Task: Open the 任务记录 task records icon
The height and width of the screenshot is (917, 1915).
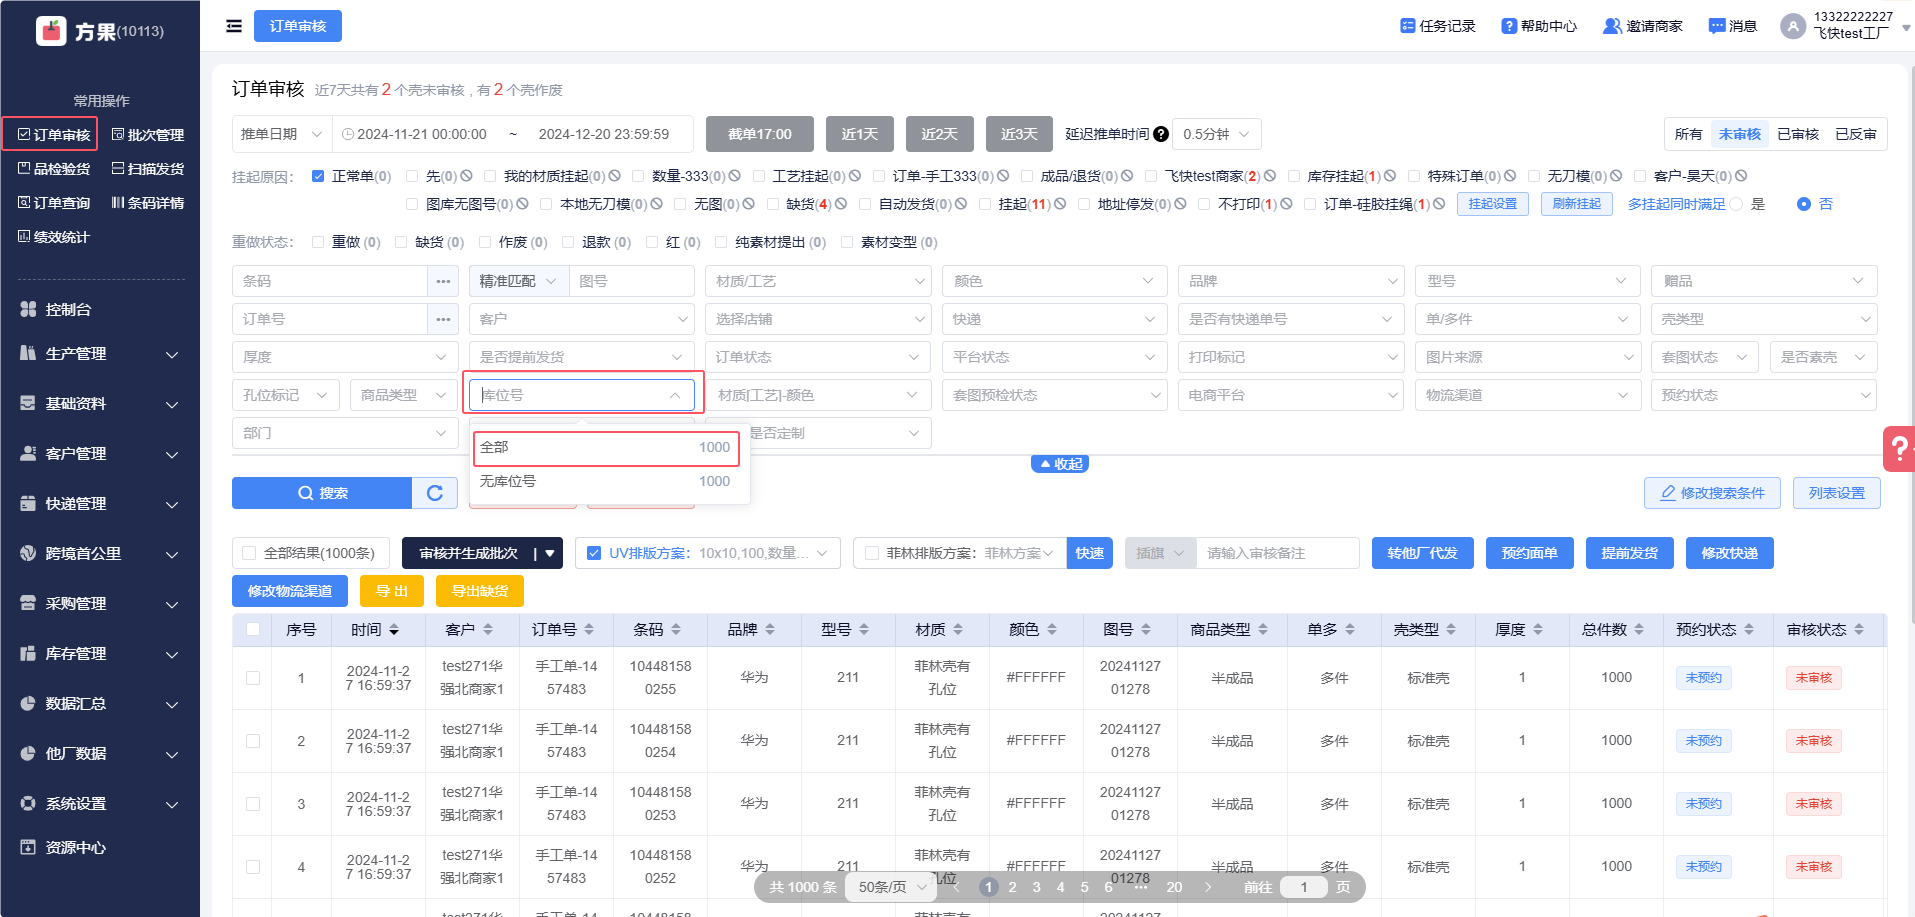Action: click(x=1408, y=26)
